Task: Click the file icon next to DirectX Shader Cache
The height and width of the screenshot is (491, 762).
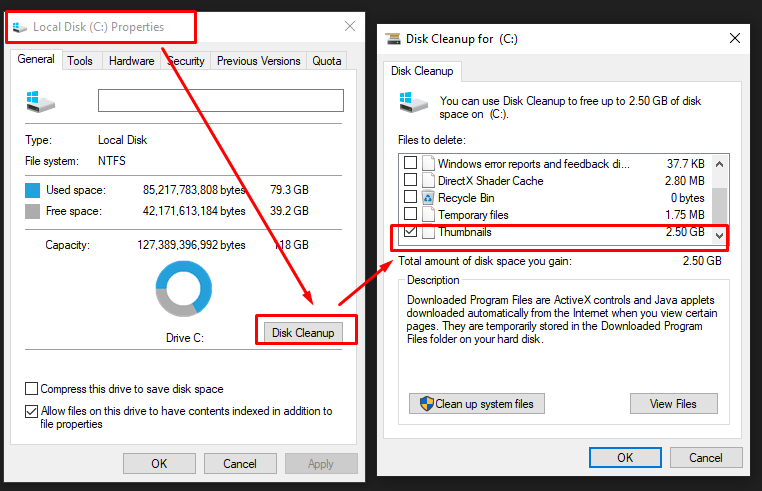Action: 428,180
